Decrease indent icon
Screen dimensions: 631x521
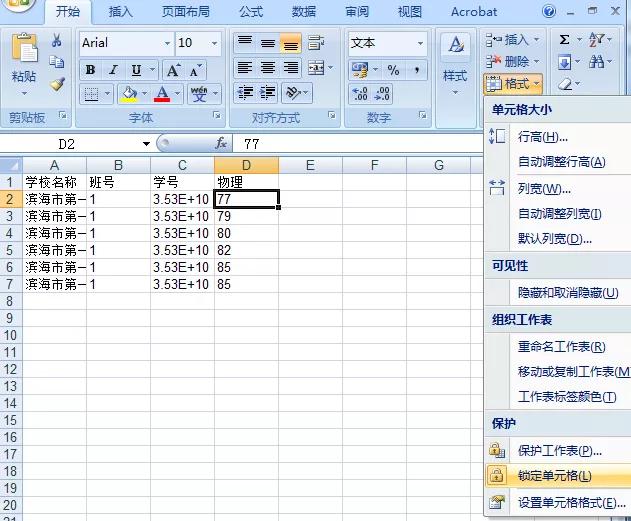245,93
